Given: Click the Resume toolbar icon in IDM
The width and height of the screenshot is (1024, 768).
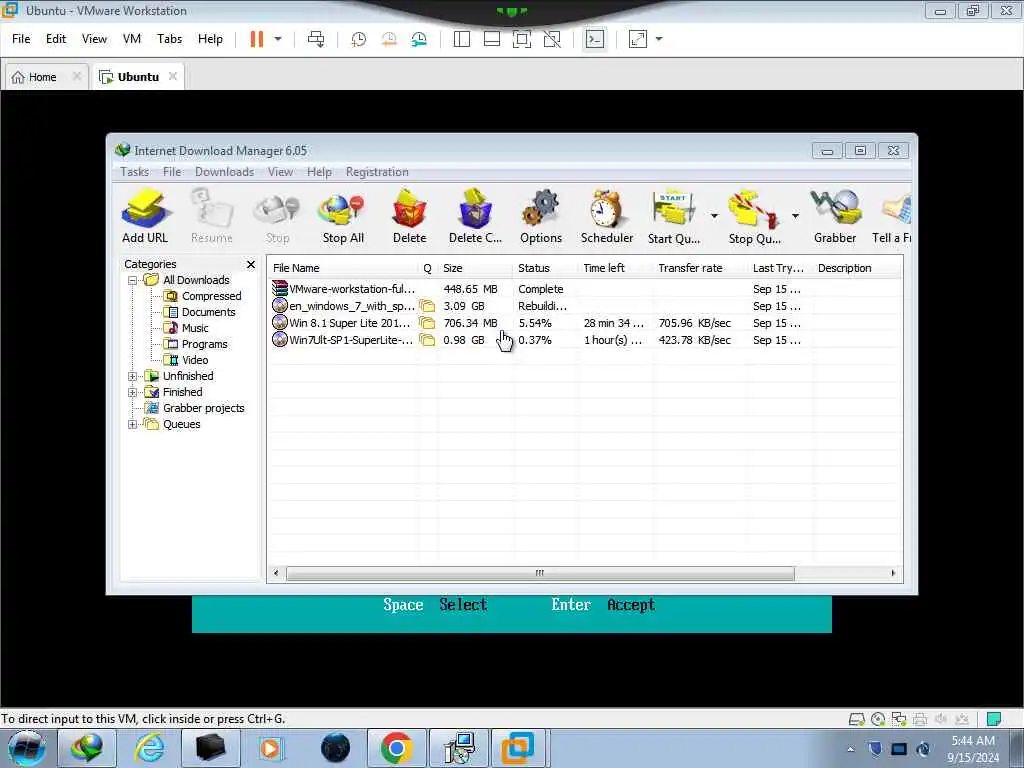Looking at the screenshot, I should pyautogui.click(x=212, y=216).
